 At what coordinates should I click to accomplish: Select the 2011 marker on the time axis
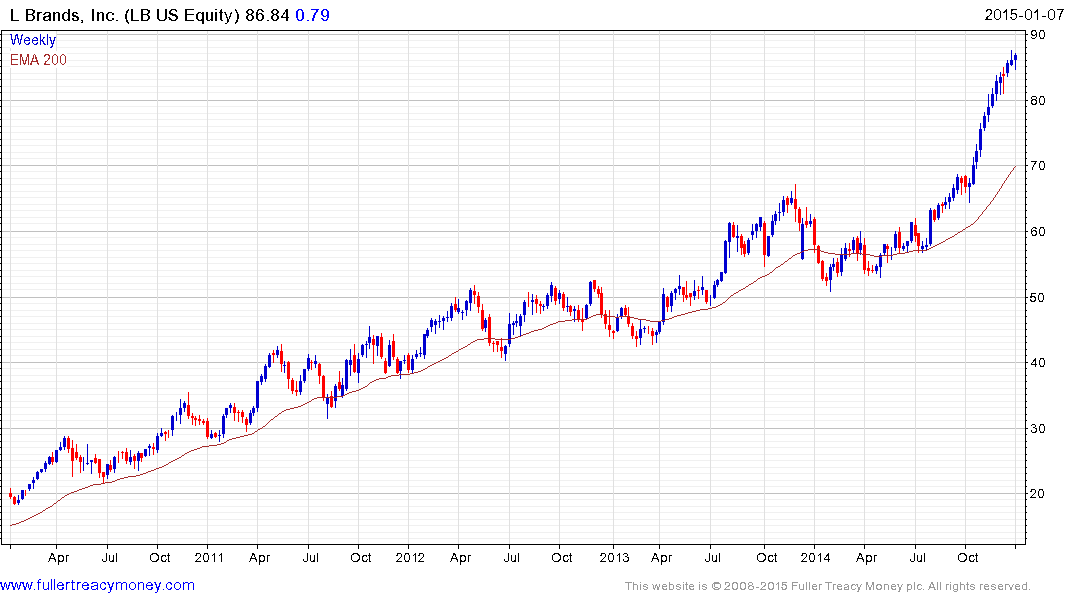[209, 557]
